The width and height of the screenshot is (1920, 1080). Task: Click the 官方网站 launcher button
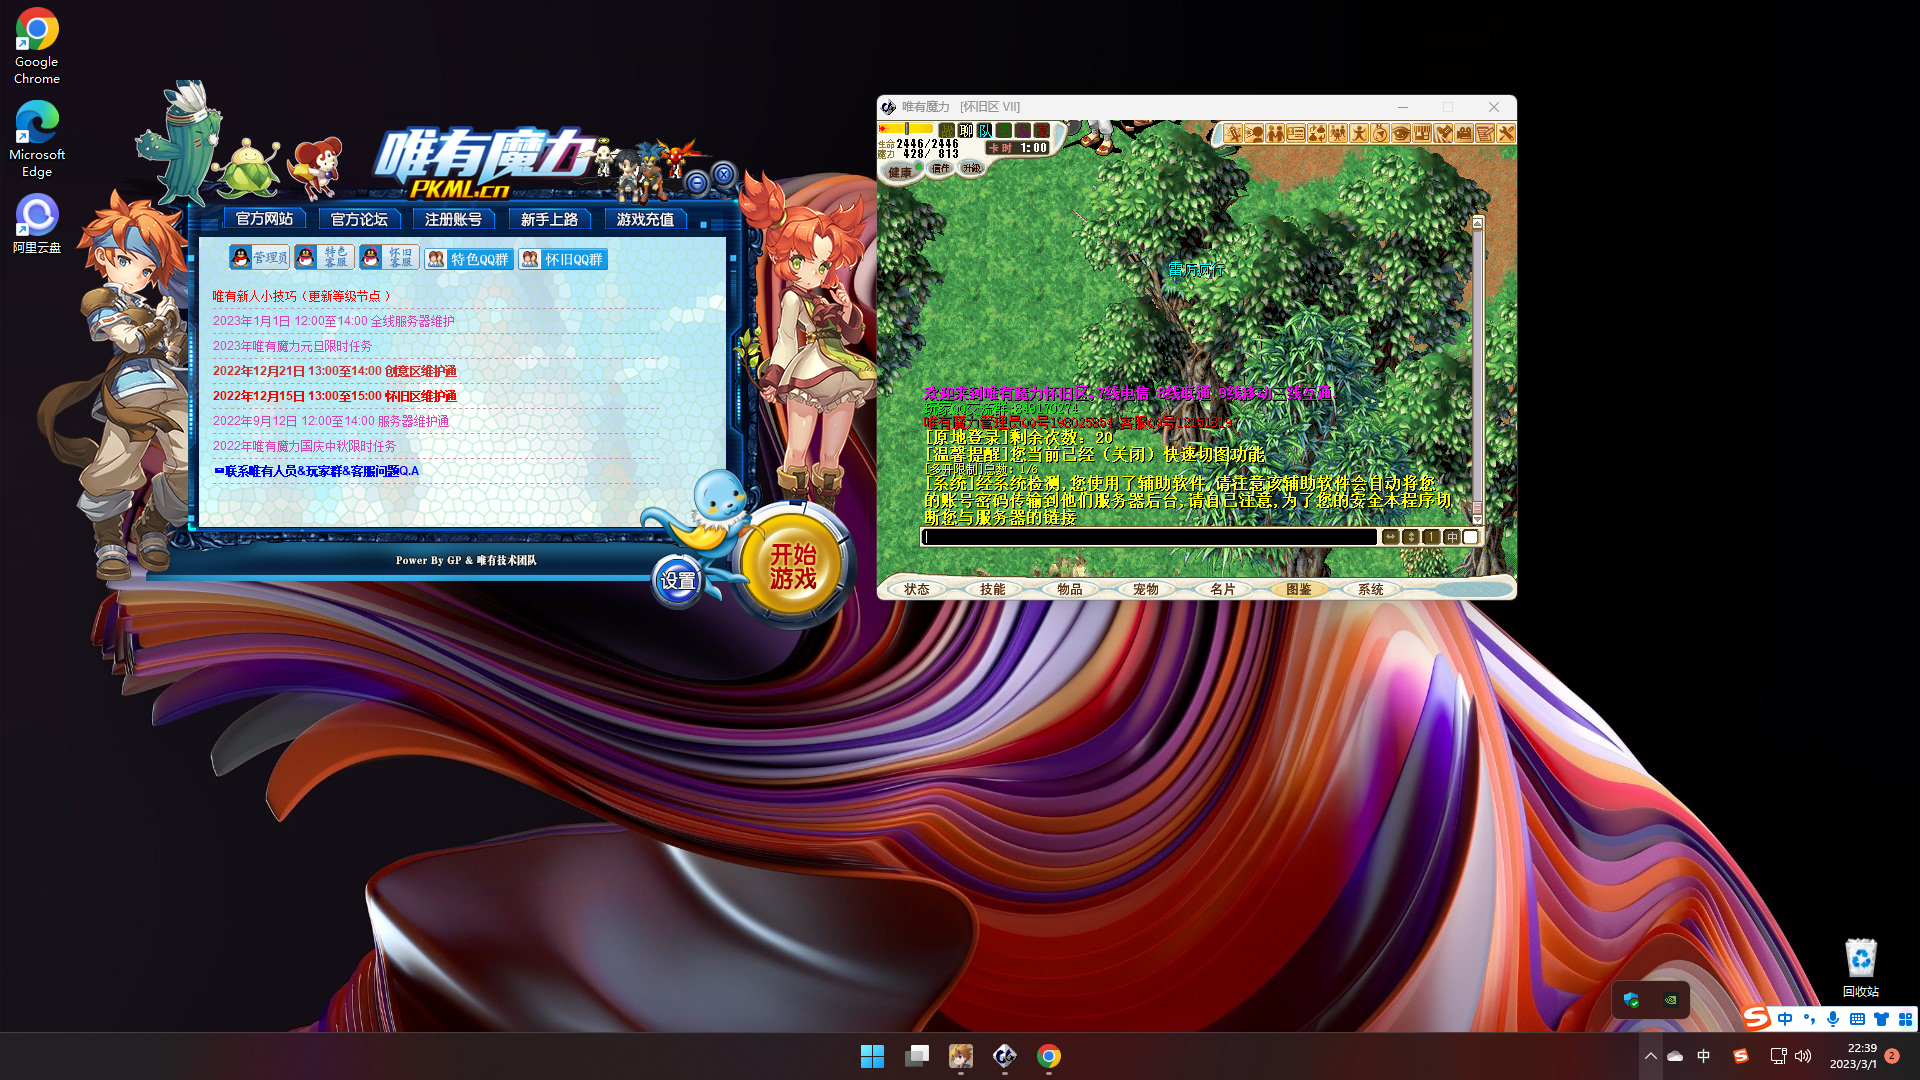point(265,219)
